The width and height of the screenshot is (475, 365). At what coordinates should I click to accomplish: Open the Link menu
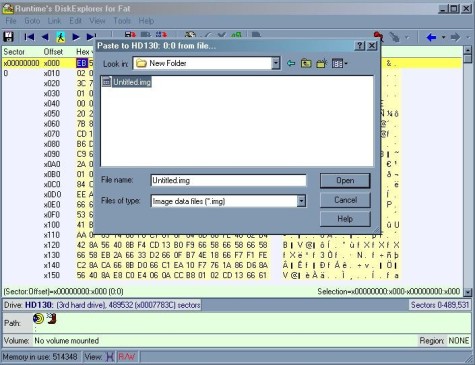(54, 21)
